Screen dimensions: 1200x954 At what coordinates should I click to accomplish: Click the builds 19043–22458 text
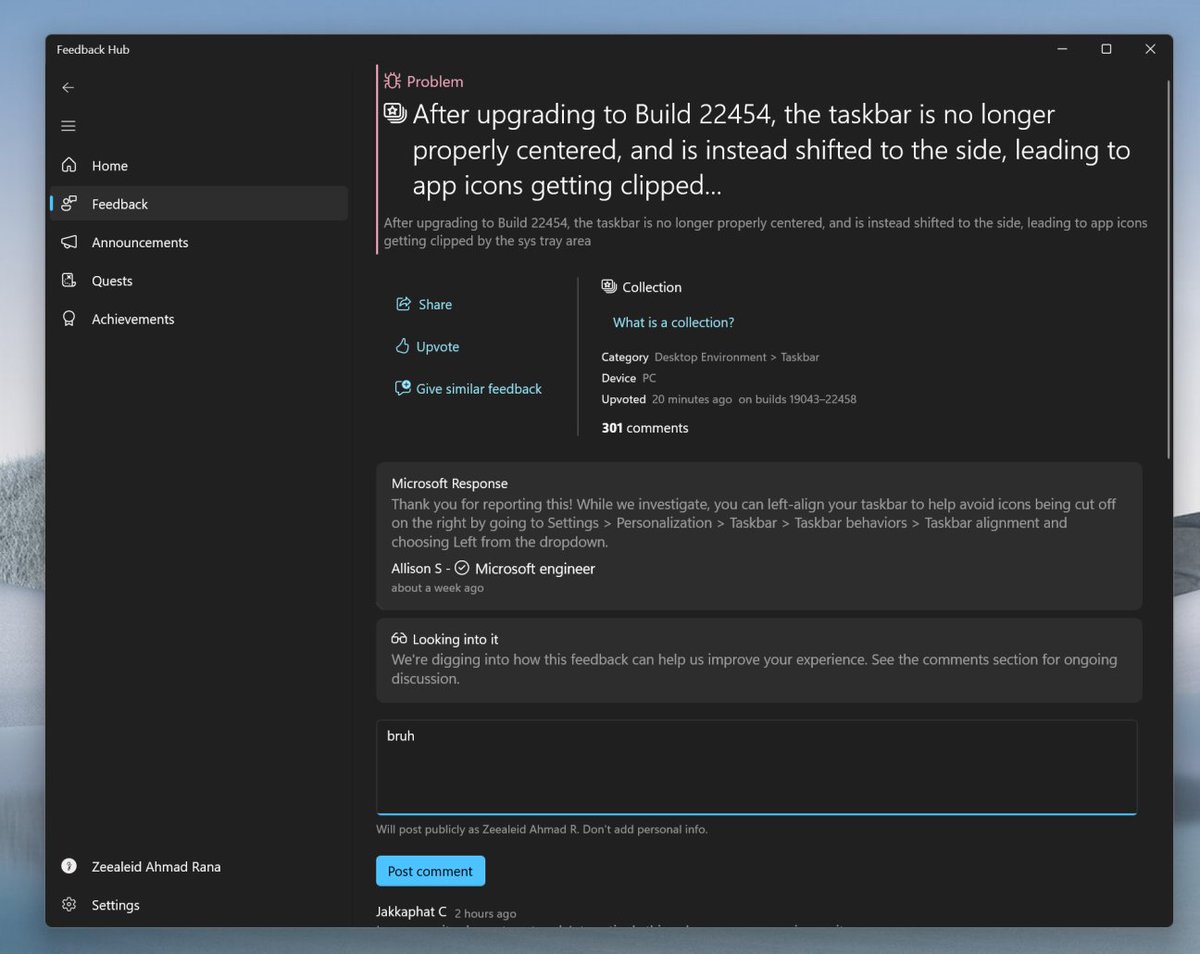(797, 399)
